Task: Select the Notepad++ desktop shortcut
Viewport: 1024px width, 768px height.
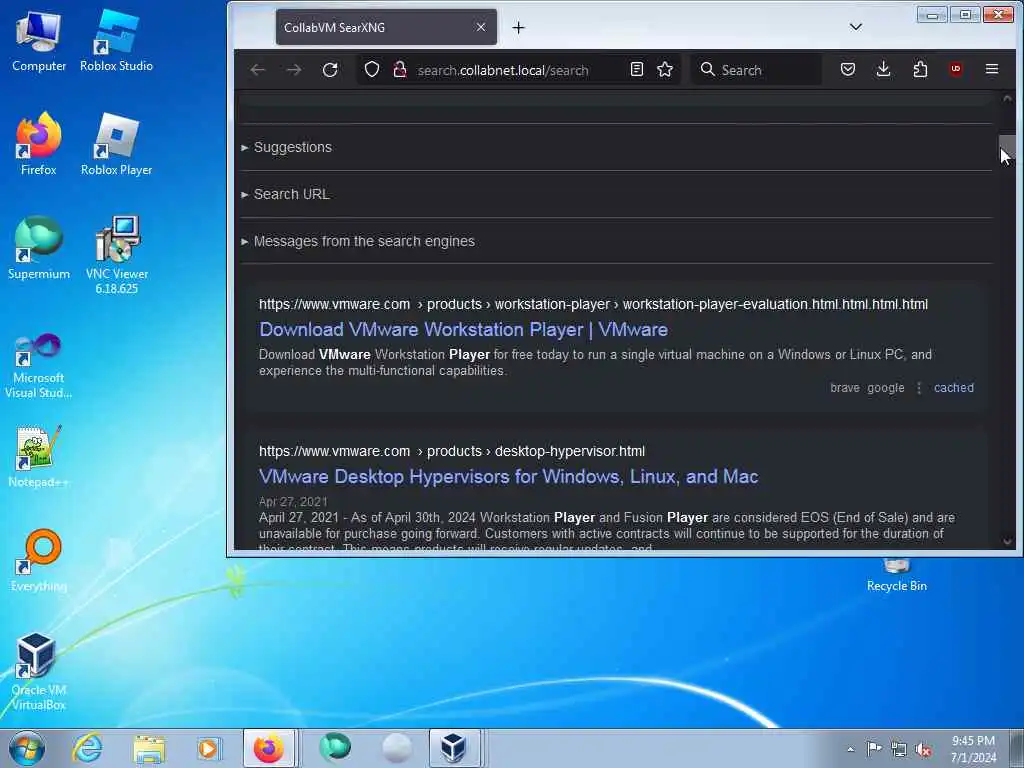Action: [x=39, y=456]
